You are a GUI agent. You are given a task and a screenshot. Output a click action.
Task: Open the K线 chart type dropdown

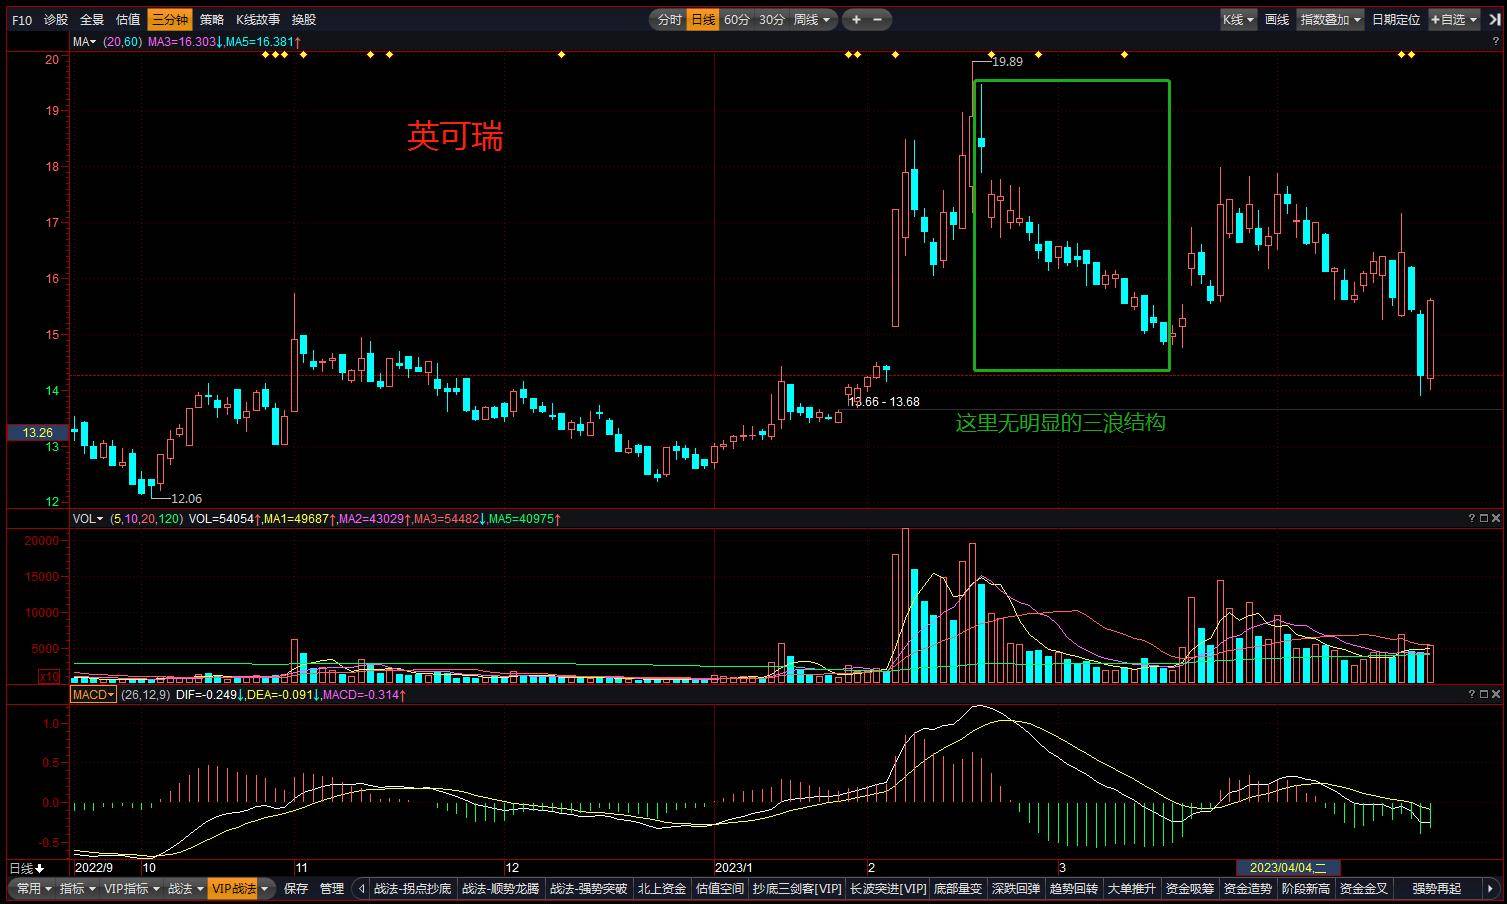(x=1238, y=19)
